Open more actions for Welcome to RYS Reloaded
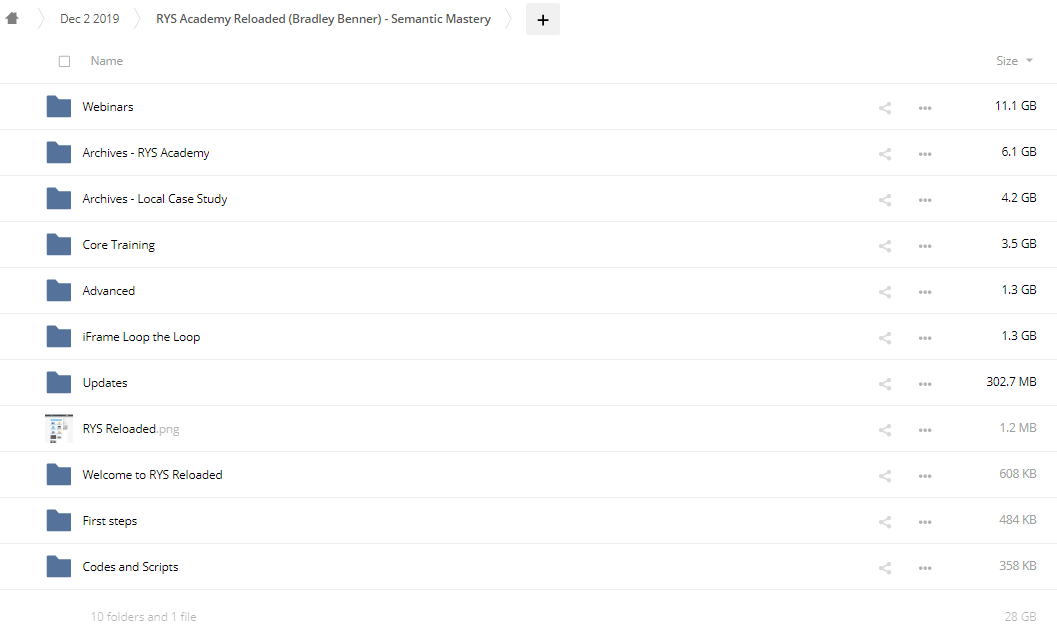The height and width of the screenshot is (636, 1057). pyautogui.click(x=925, y=476)
